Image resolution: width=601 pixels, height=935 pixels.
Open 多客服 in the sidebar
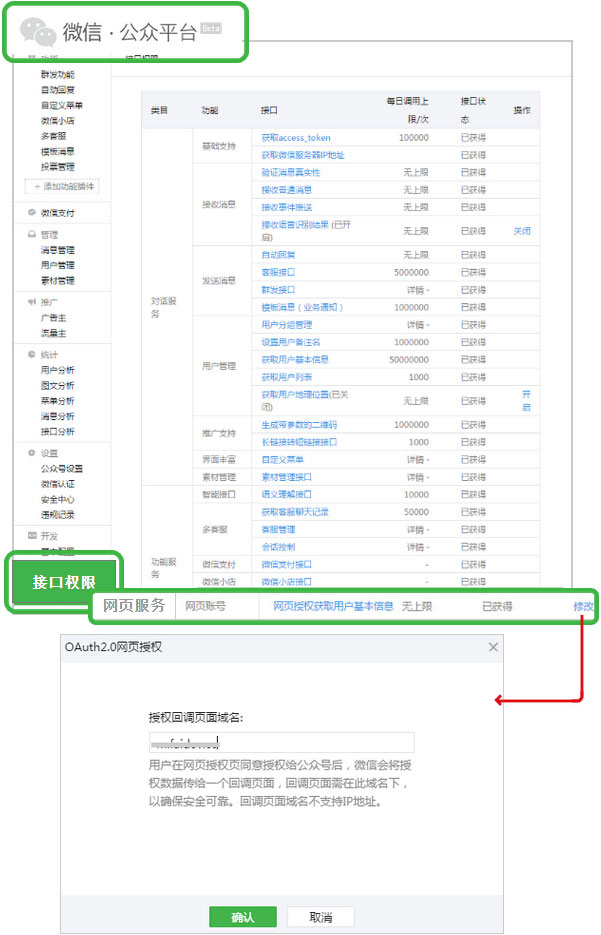click(x=54, y=136)
